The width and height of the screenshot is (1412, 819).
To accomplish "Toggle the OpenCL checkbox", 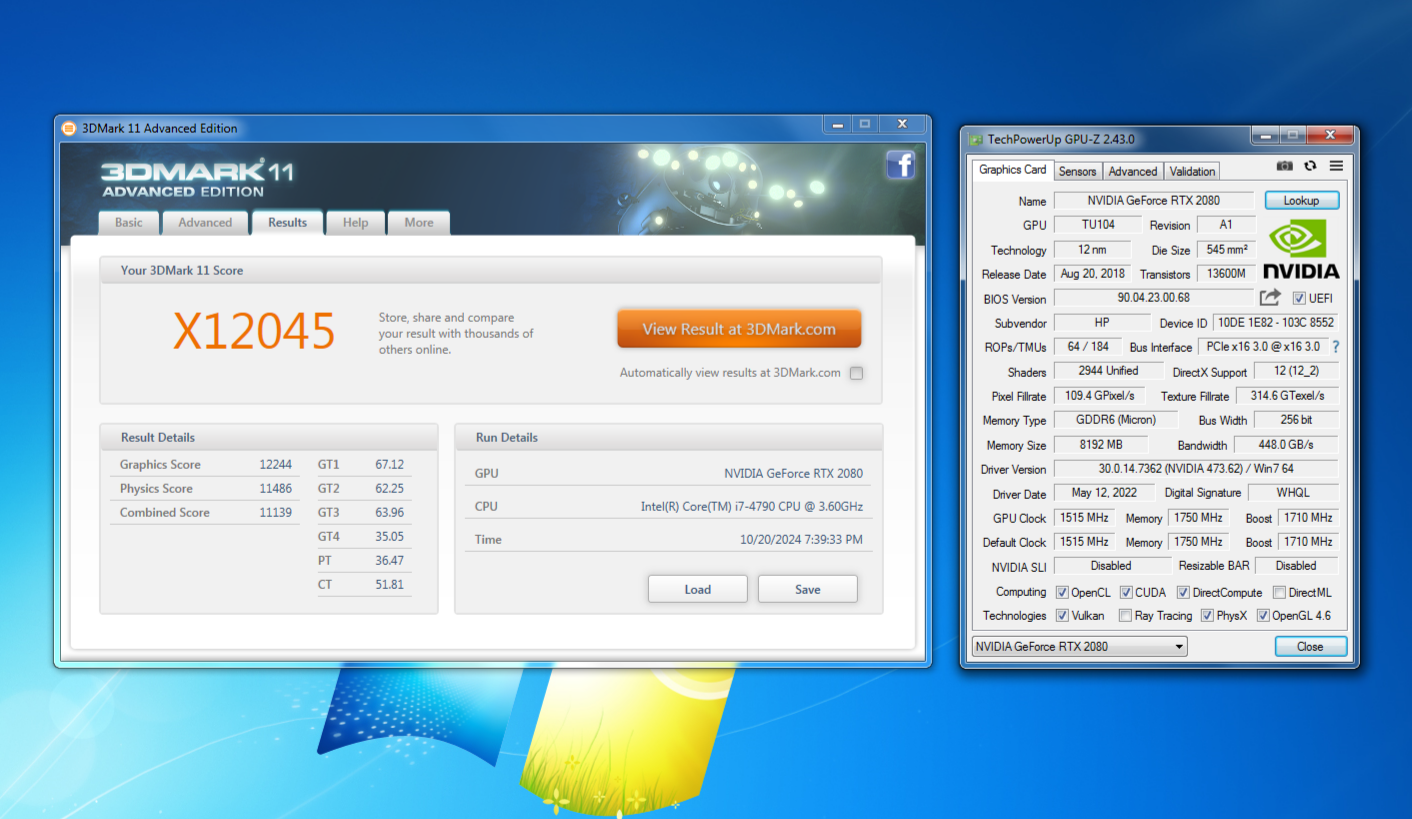I will click(x=1062, y=592).
